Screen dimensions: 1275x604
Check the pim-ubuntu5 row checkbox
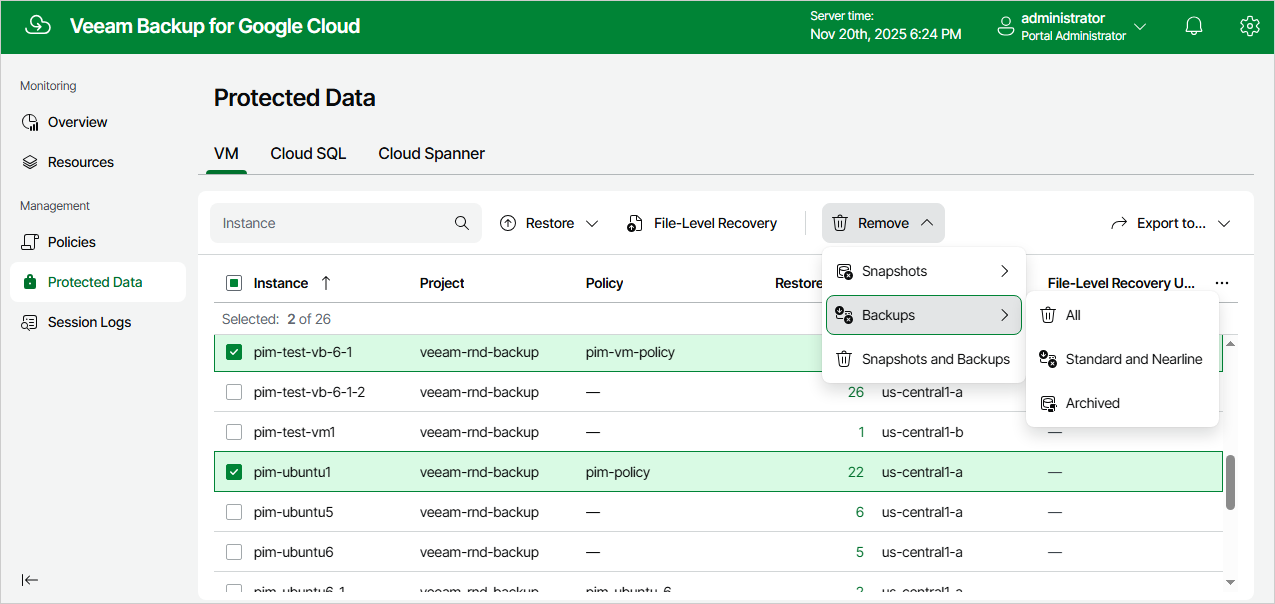[234, 512]
